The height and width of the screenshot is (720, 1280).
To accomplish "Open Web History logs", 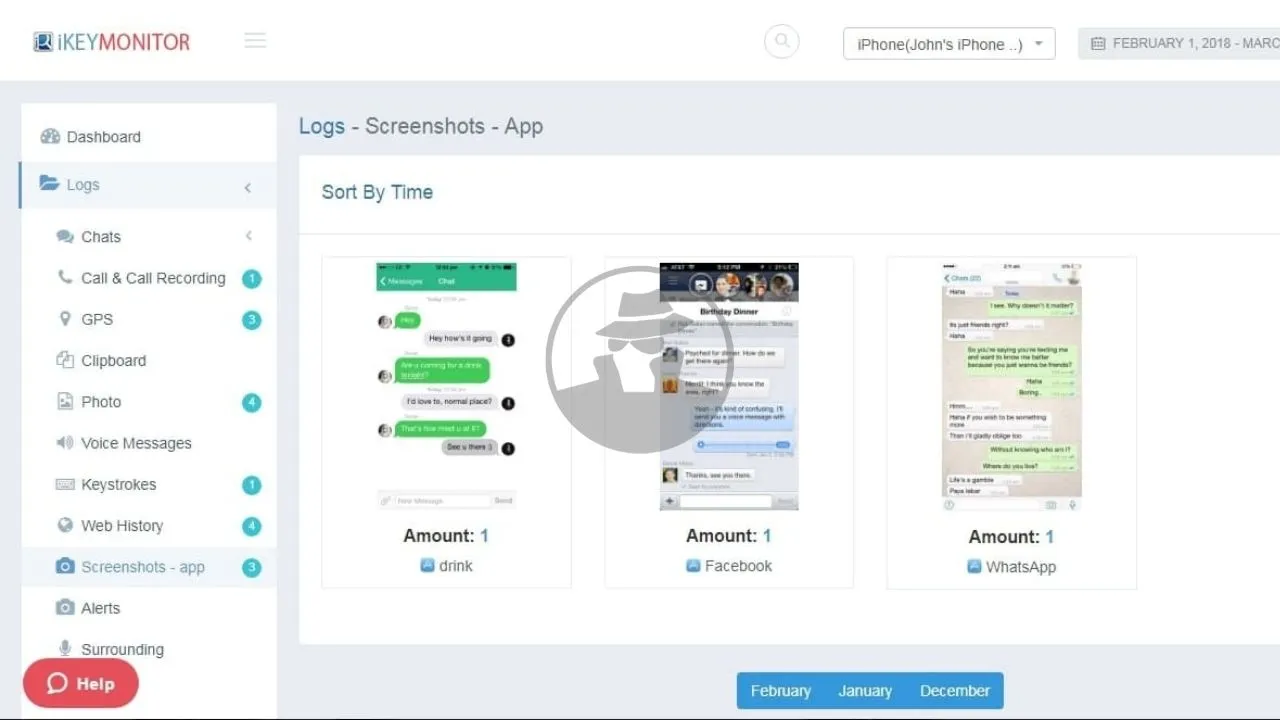I will click(x=122, y=526).
